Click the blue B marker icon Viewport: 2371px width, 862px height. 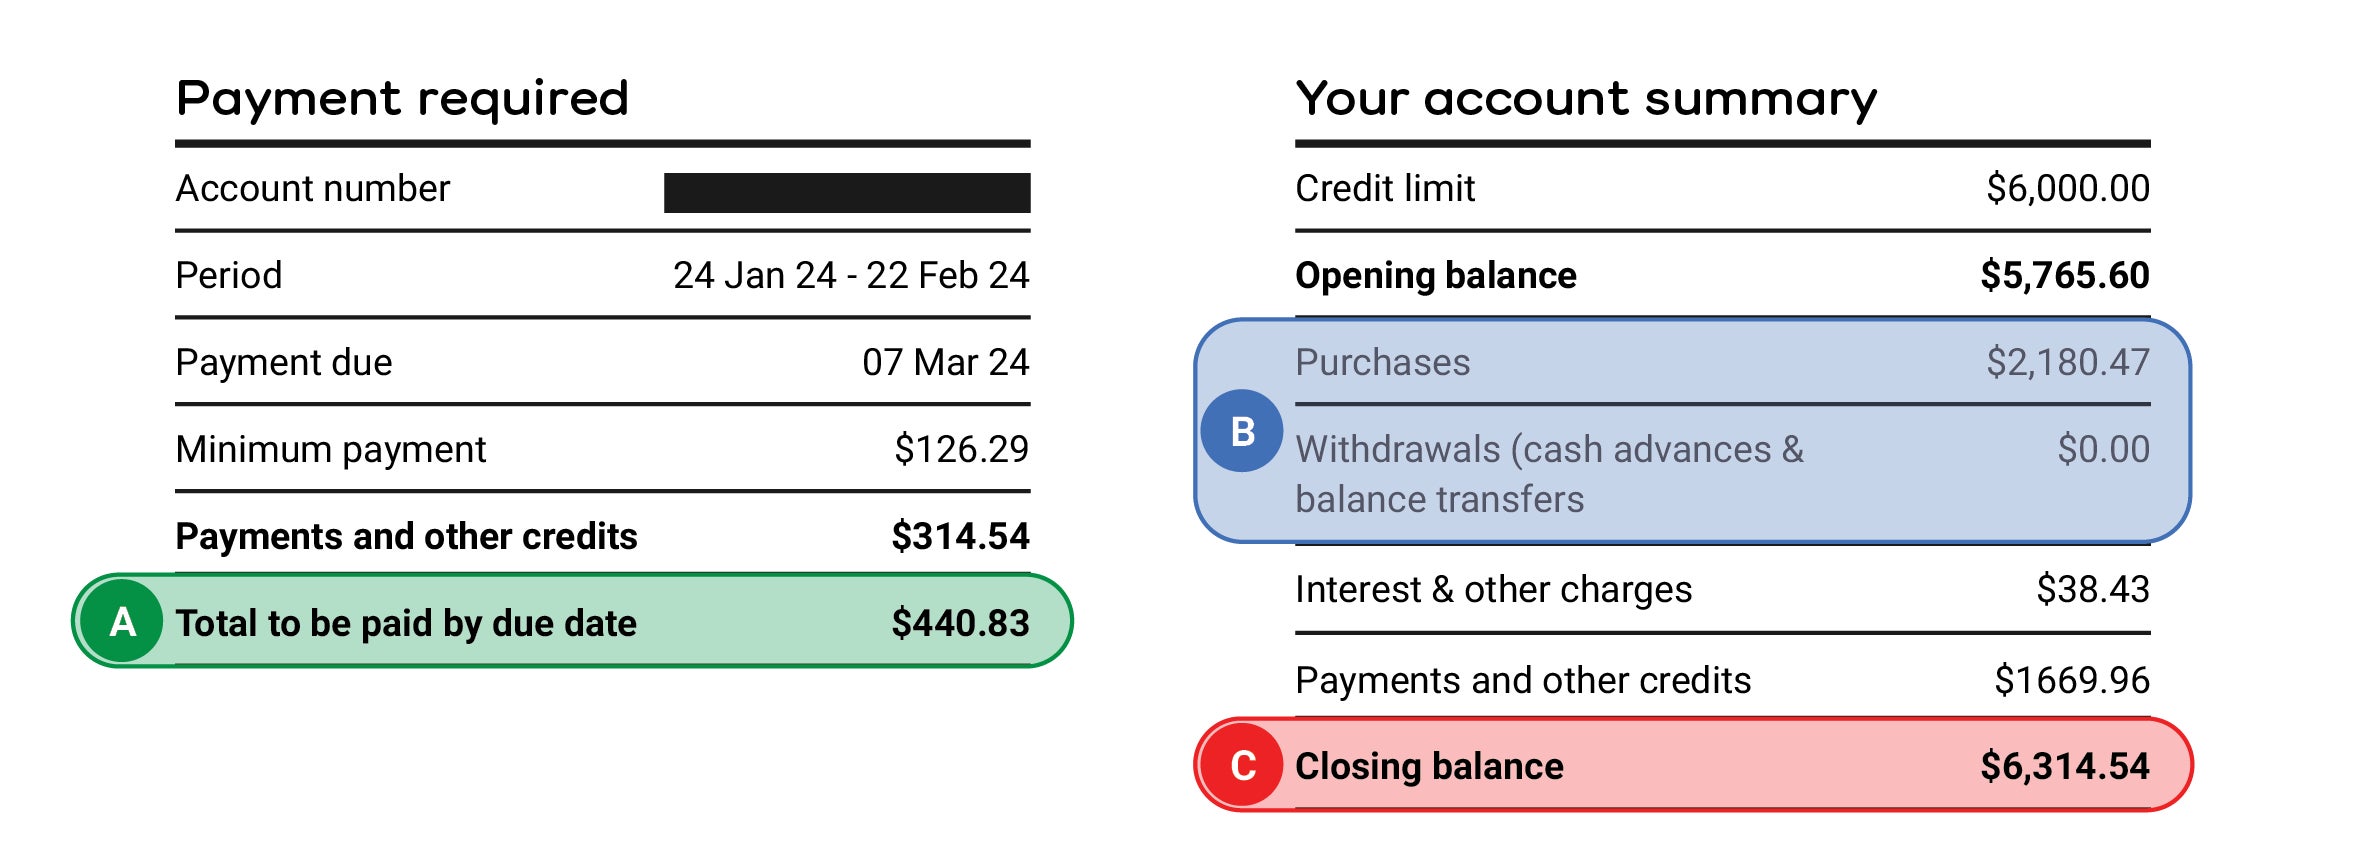pyautogui.click(x=1242, y=431)
